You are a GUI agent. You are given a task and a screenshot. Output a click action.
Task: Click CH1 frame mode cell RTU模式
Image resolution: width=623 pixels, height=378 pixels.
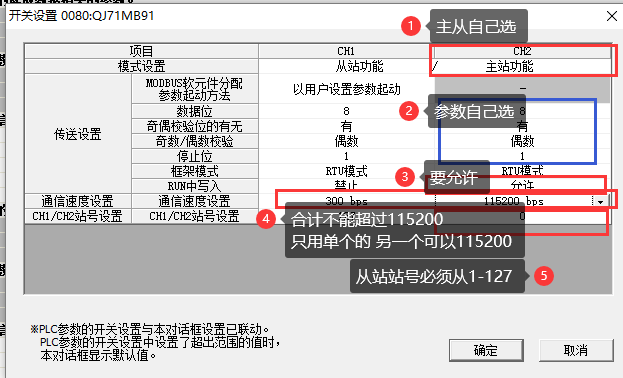click(346, 171)
